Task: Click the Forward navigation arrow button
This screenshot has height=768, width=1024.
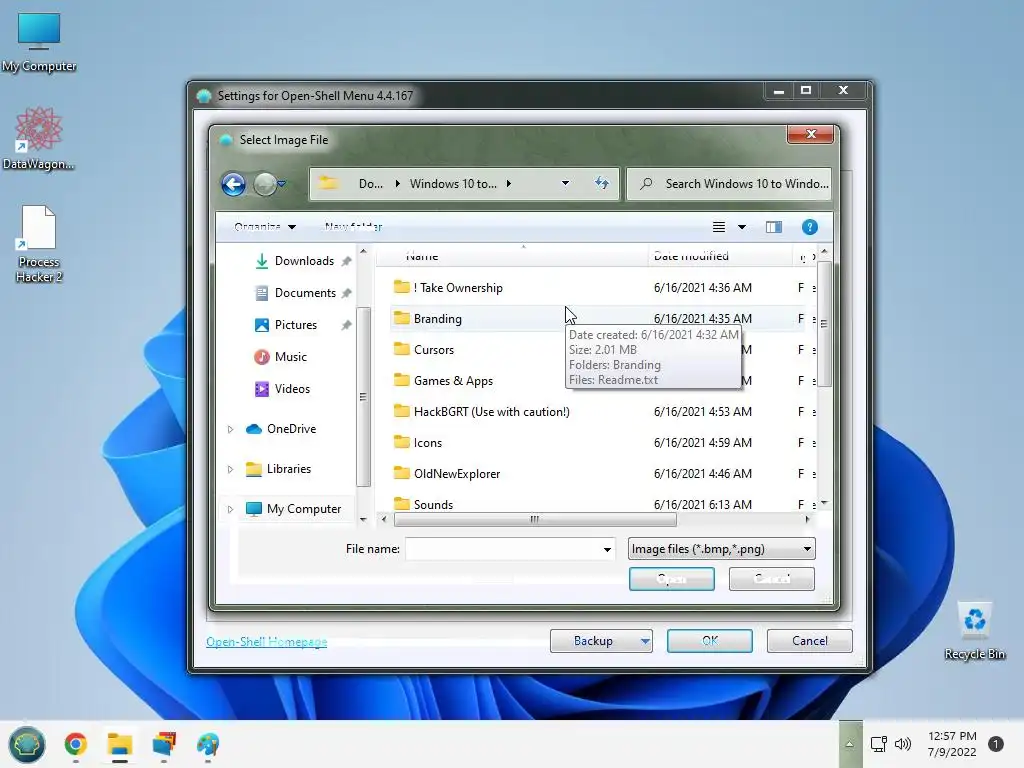Action: coord(264,184)
